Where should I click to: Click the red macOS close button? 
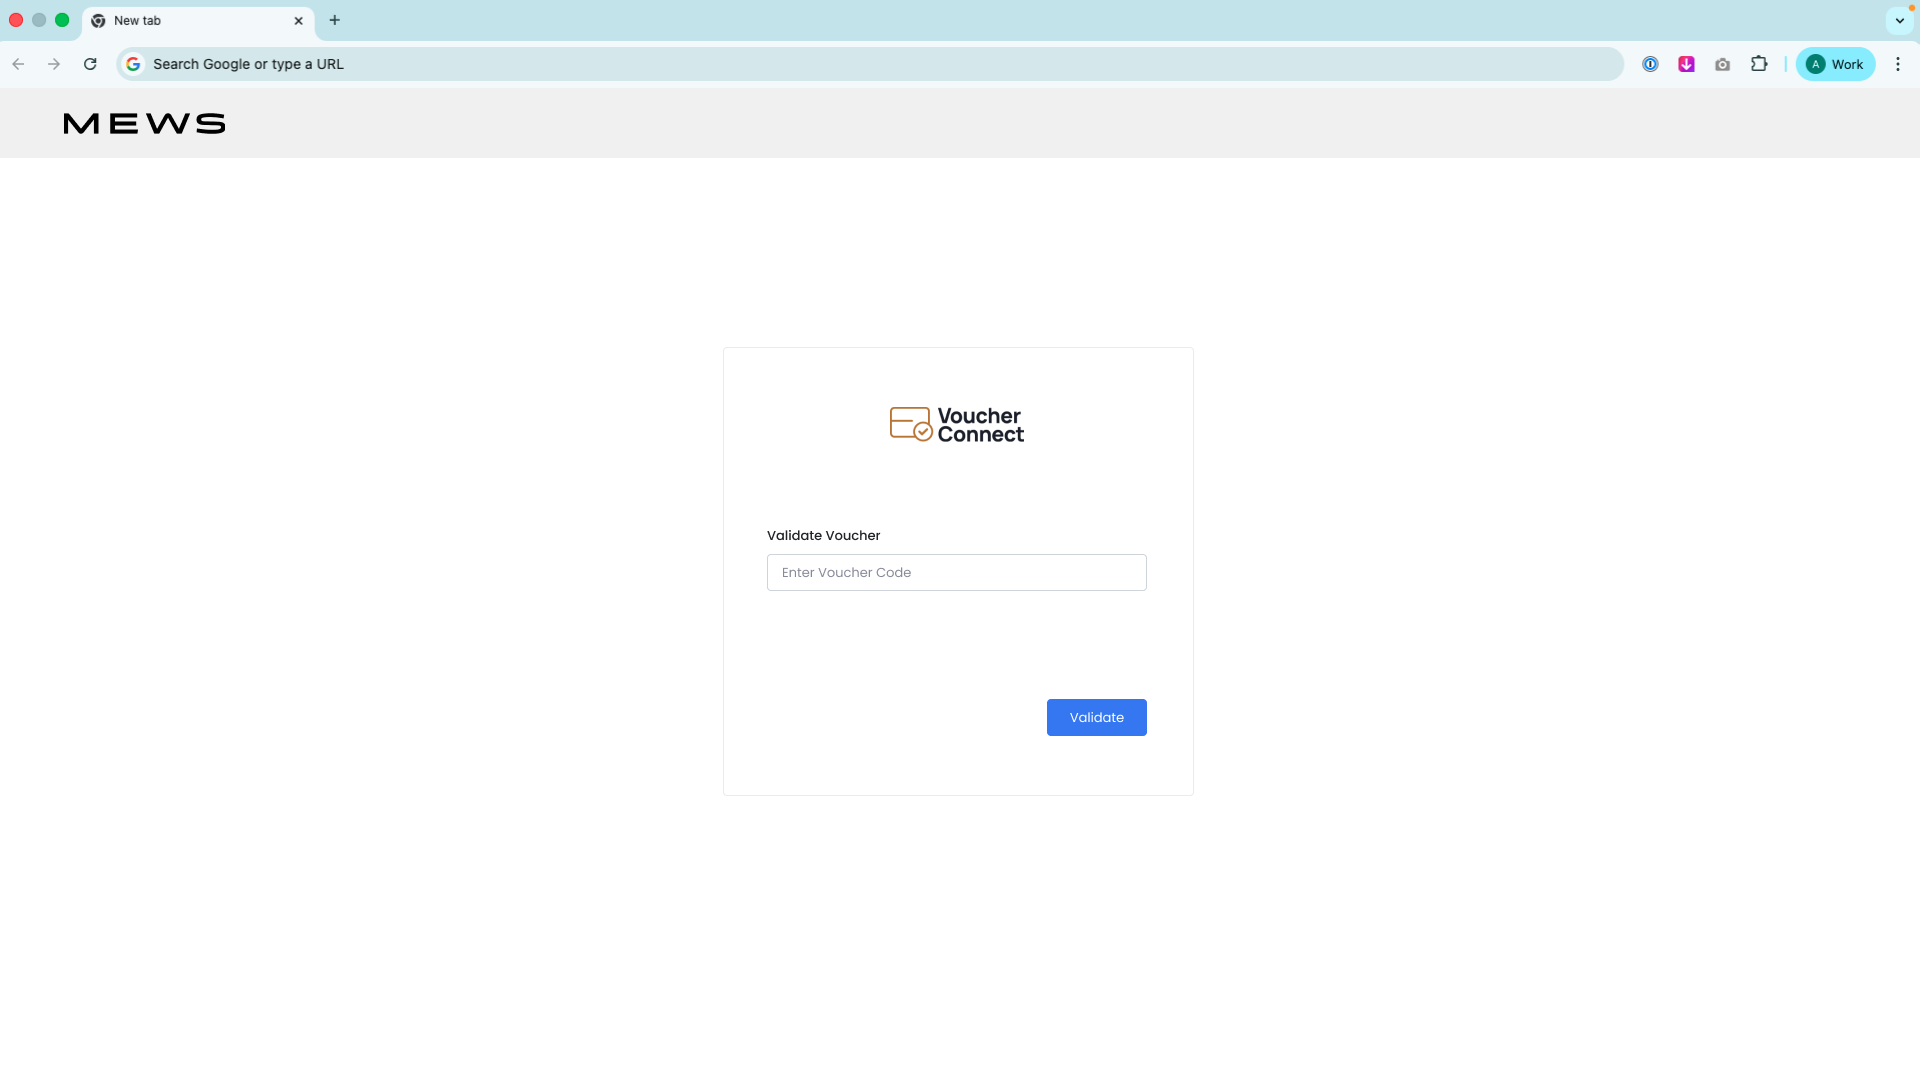[16, 20]
